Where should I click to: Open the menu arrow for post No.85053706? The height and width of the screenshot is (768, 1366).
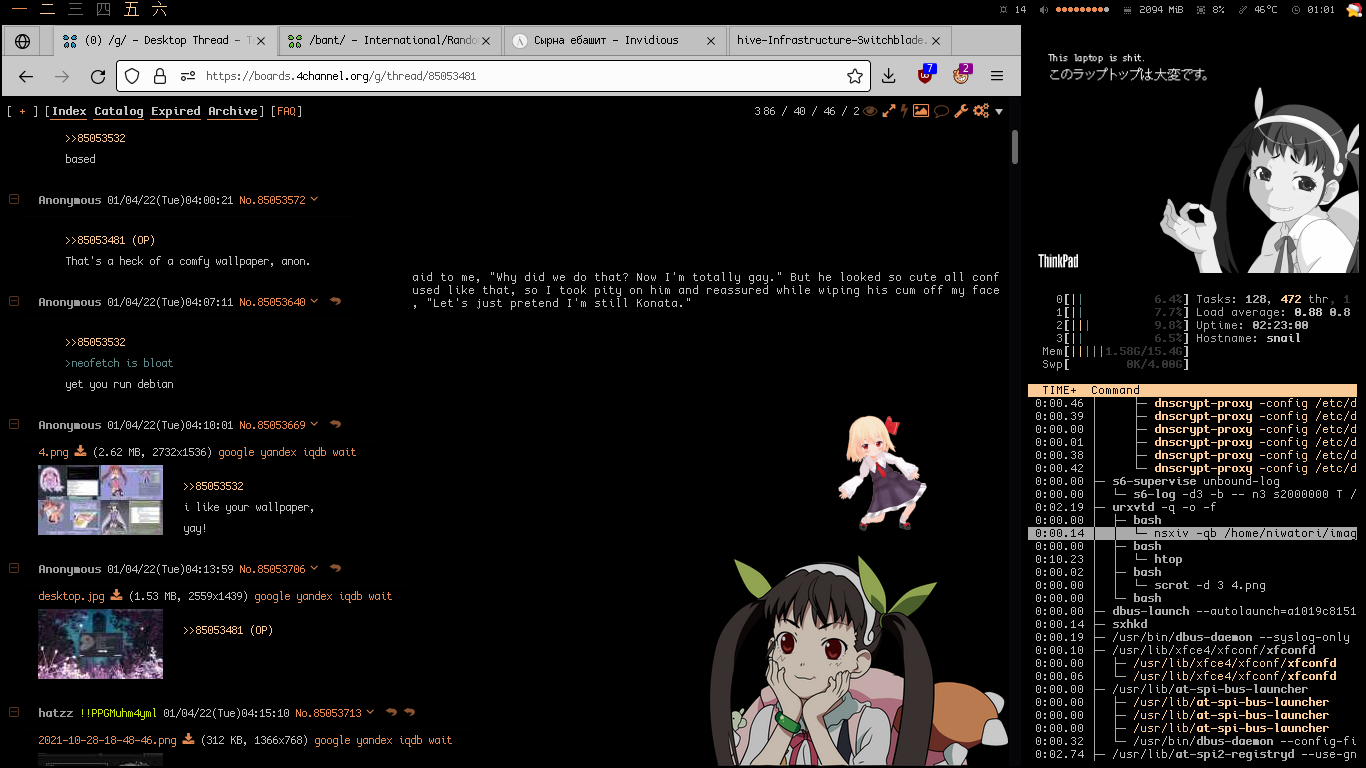click(x=314, y=569)
